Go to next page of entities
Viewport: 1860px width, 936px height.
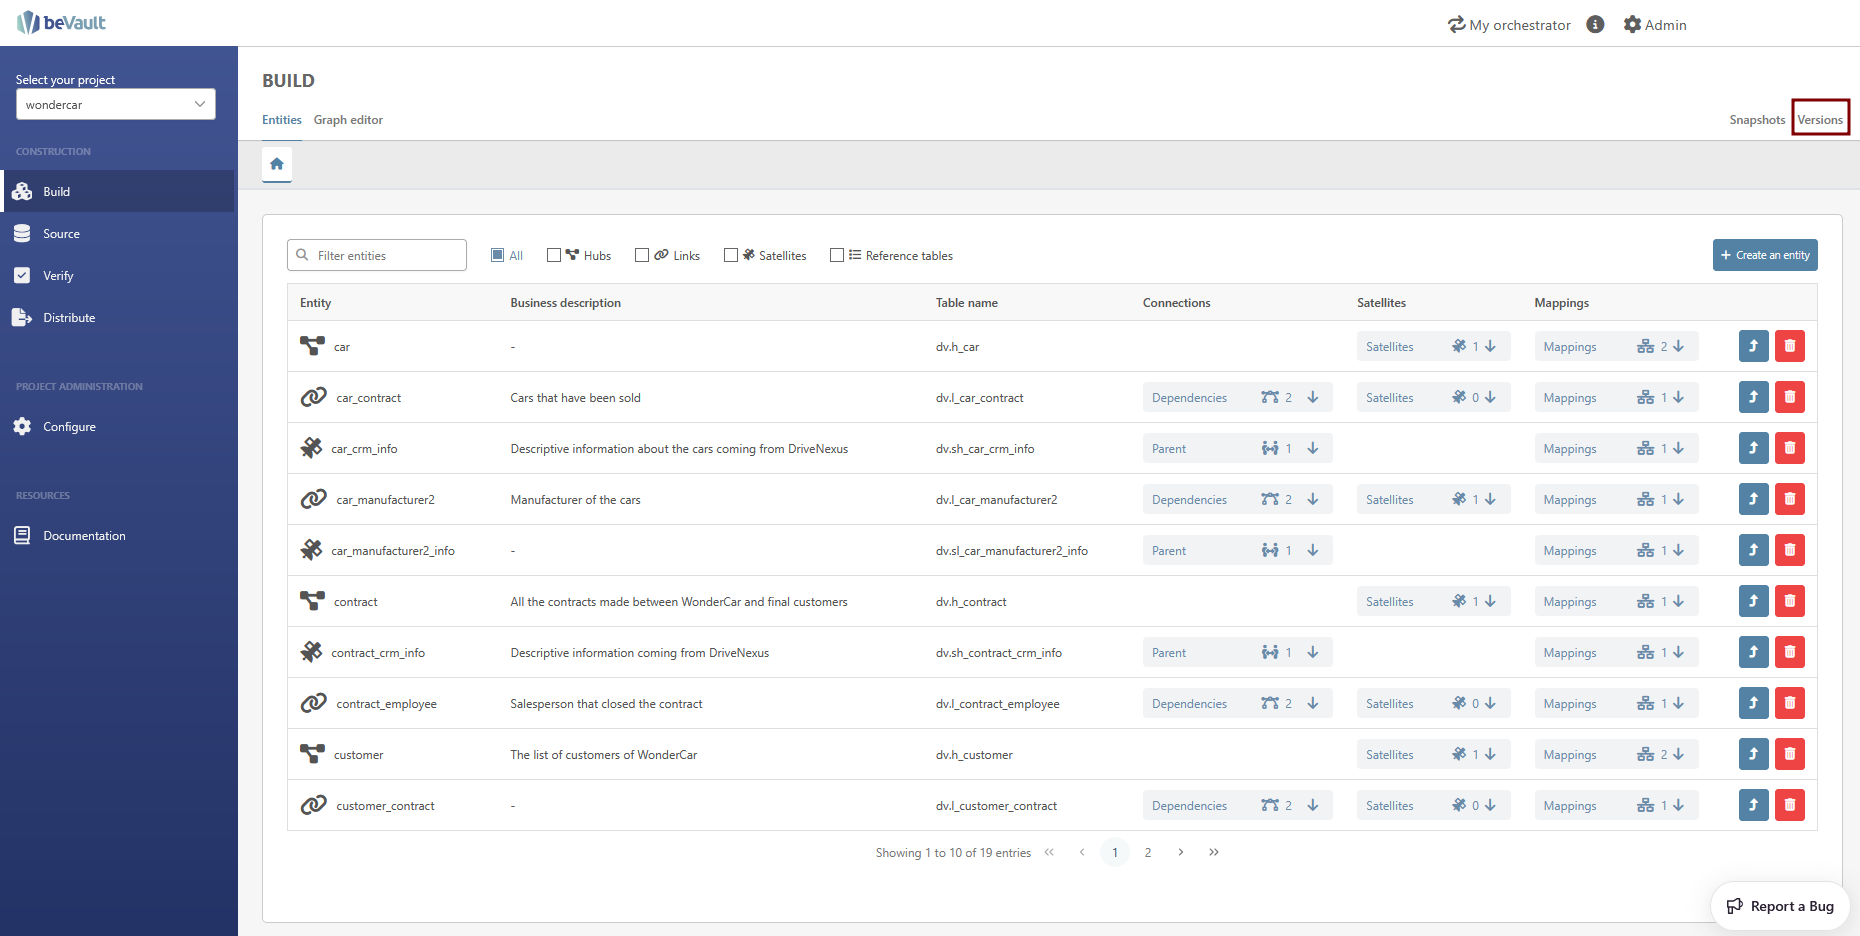click(1181, 852)
